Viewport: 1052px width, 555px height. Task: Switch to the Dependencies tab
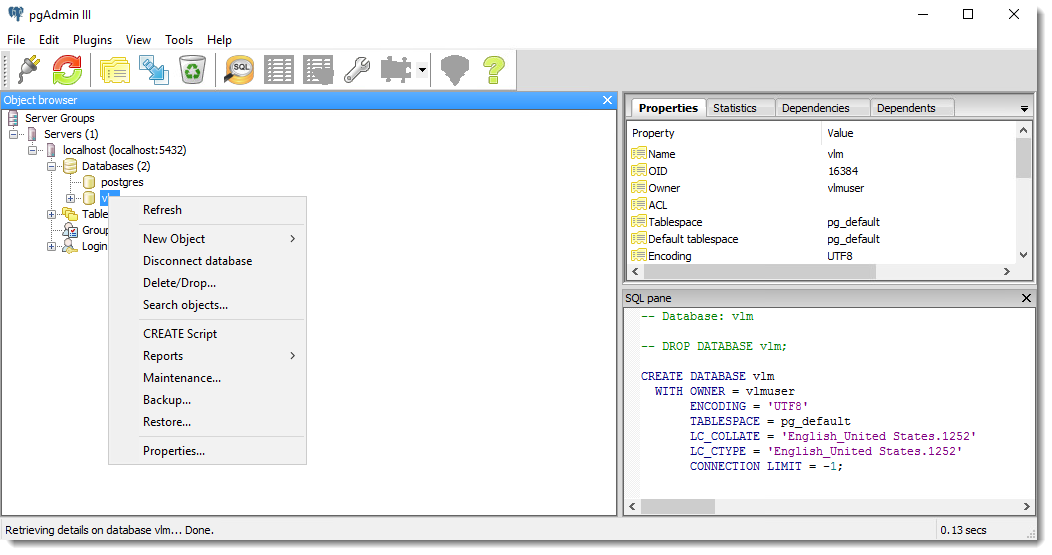pyautogui.click(x=822, y=108)
